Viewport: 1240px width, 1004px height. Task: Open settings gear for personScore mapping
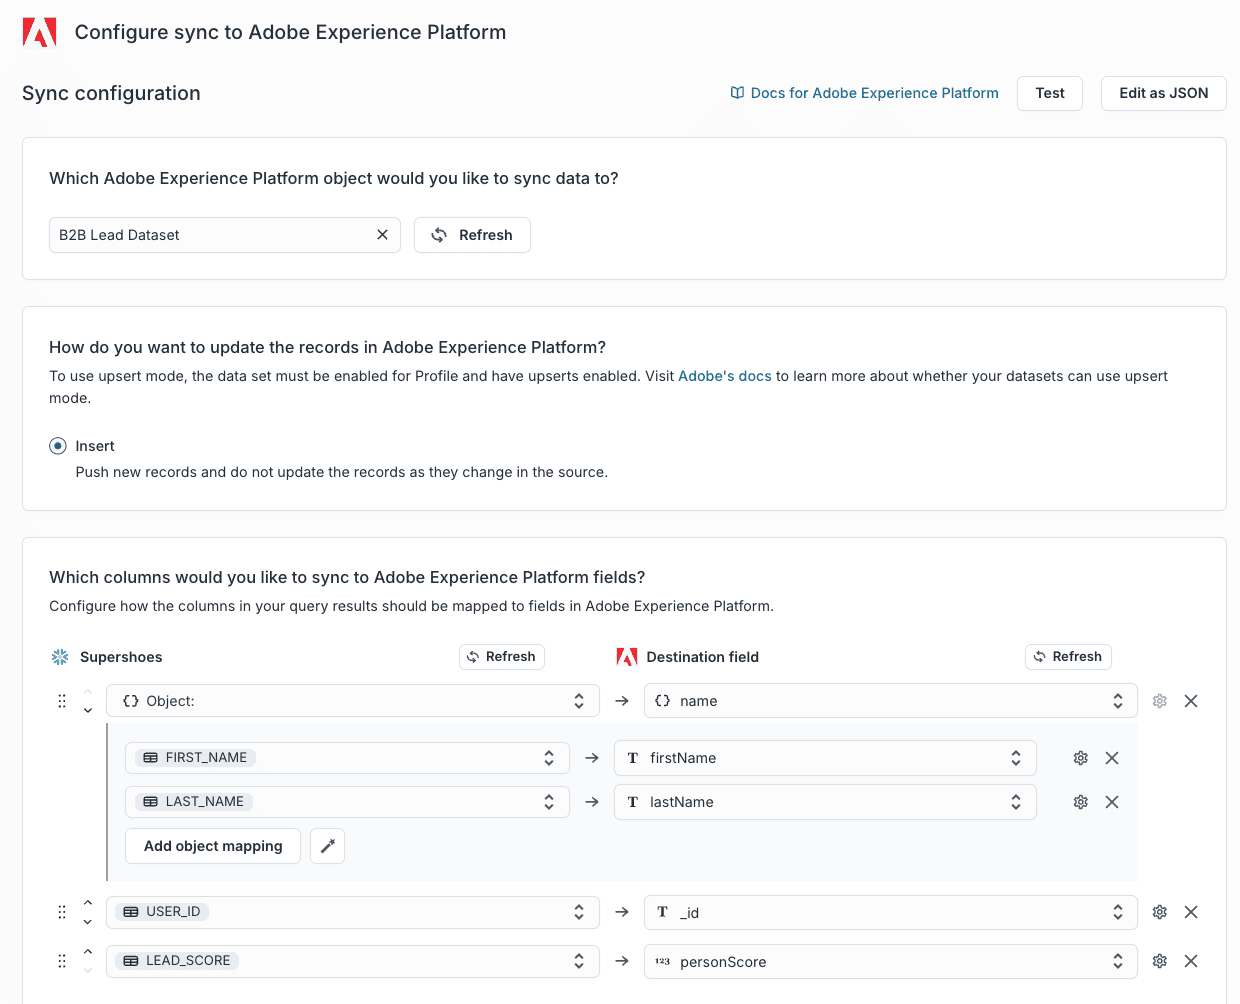coord(1159,961)
